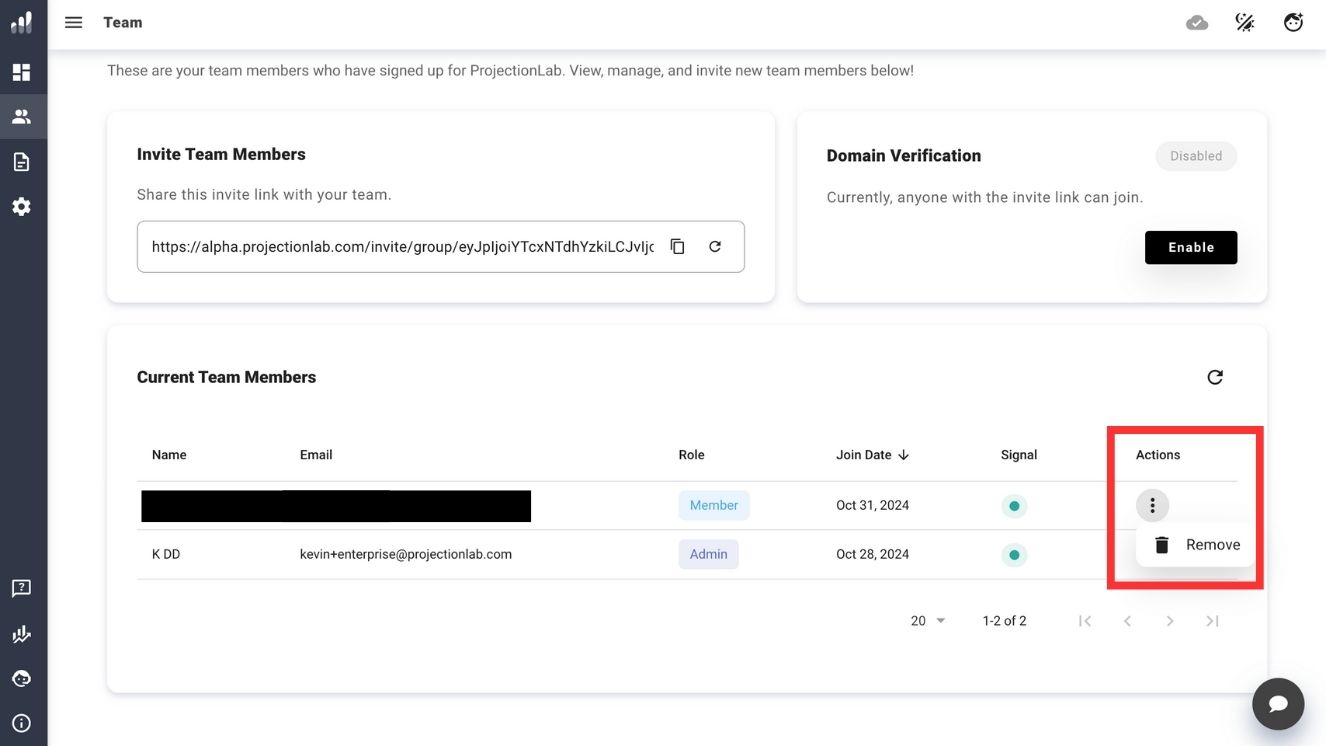The height and width of the screenshot is (746, 1326).
Task: Expand the rows per page dropdown
Action: click(928, 621)
